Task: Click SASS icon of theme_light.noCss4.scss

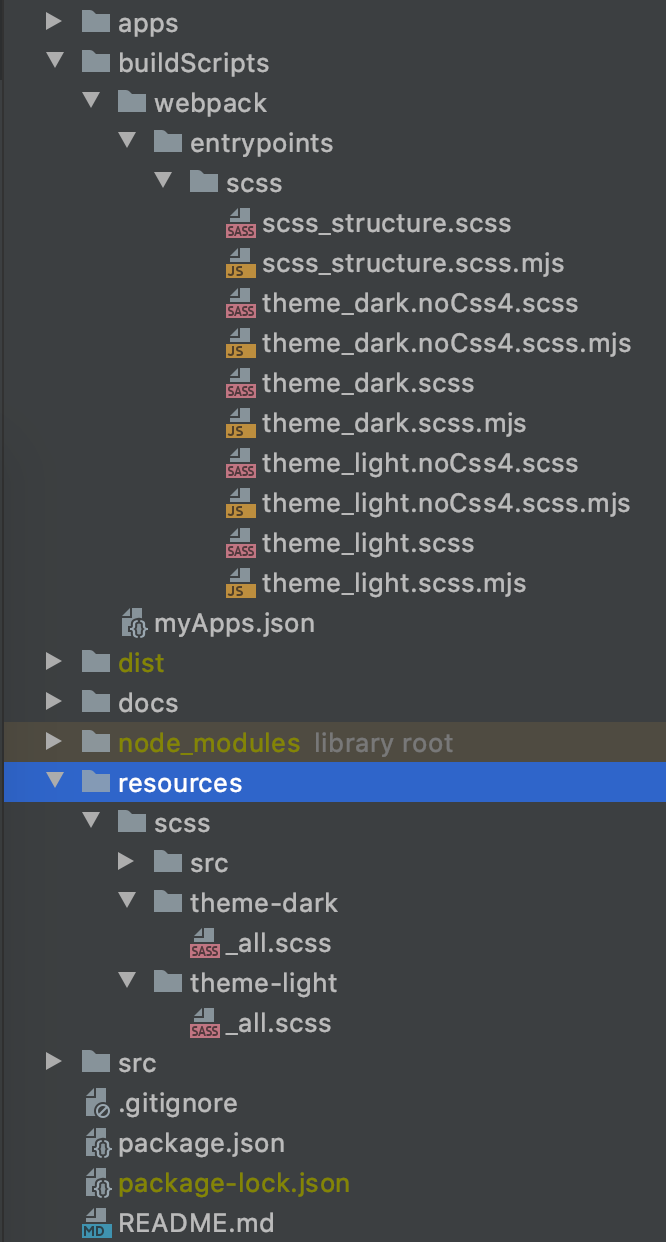Action: (x=240, y=463)
